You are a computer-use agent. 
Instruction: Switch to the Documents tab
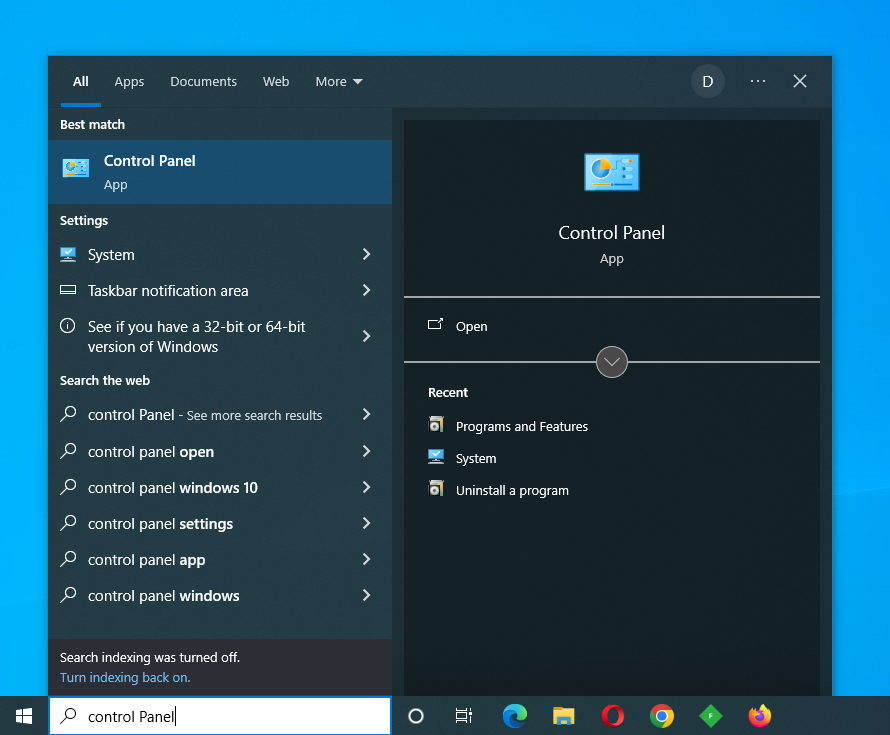[203, 82]
